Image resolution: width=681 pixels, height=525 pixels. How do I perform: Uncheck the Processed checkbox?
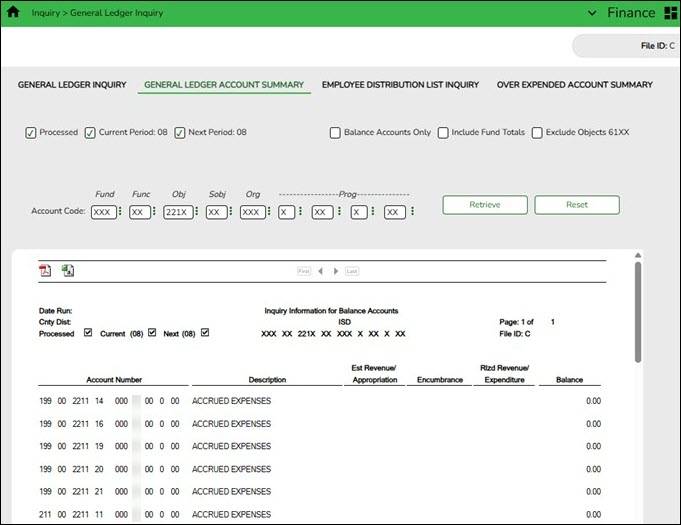[x=31, y=132]
